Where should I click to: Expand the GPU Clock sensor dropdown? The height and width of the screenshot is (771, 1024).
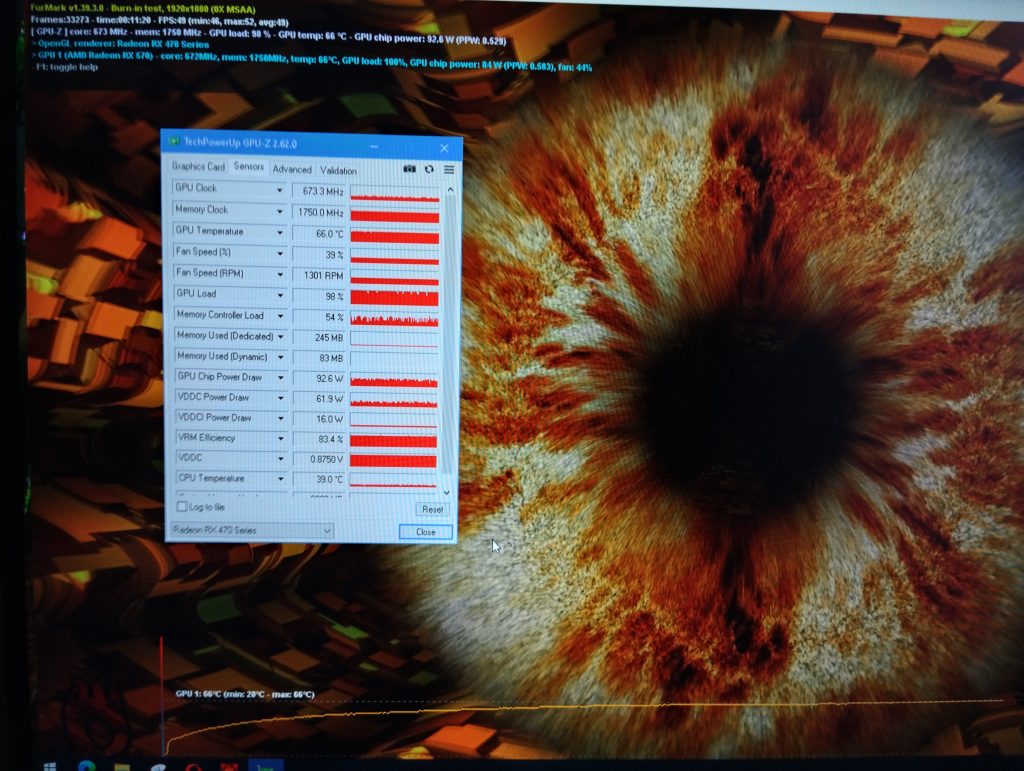[279, 189]
